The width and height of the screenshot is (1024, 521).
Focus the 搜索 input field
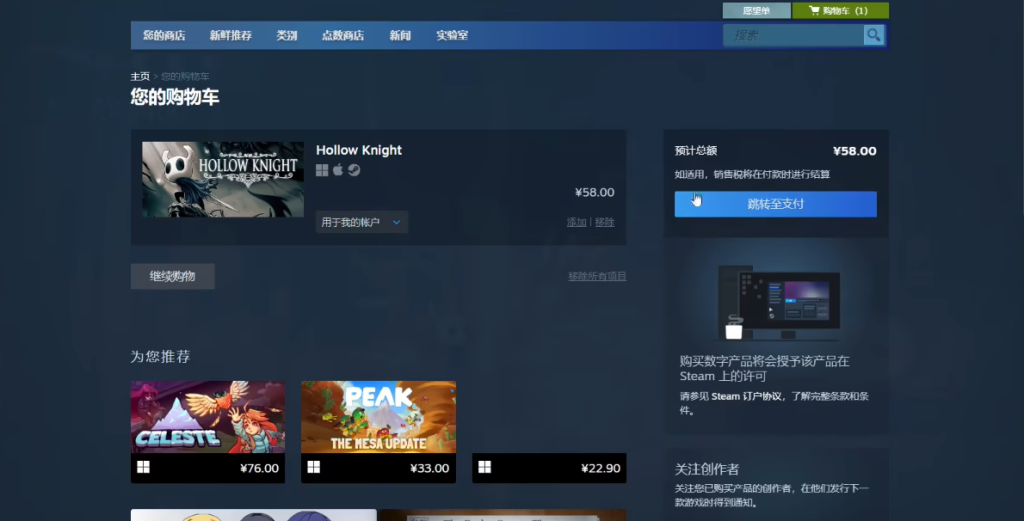[793, 35]
